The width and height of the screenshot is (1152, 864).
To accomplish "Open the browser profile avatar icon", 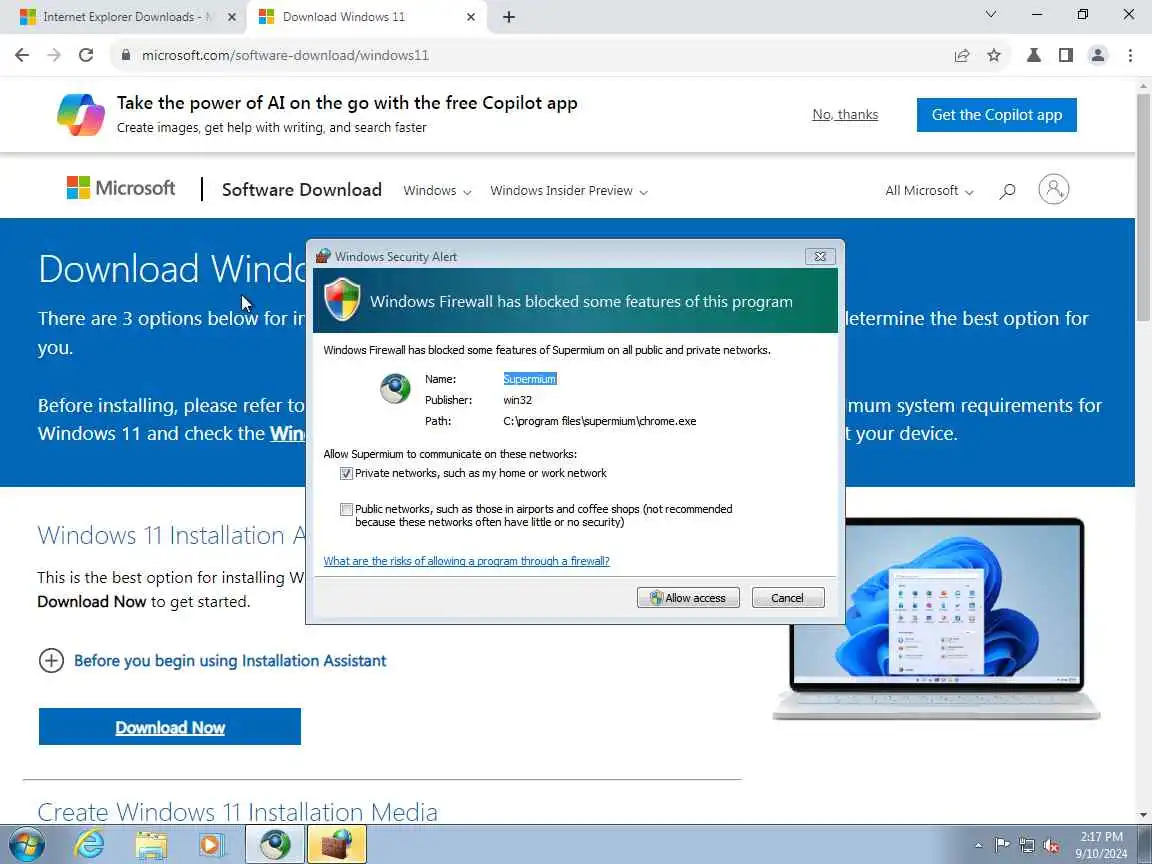I will (1098, 55).
